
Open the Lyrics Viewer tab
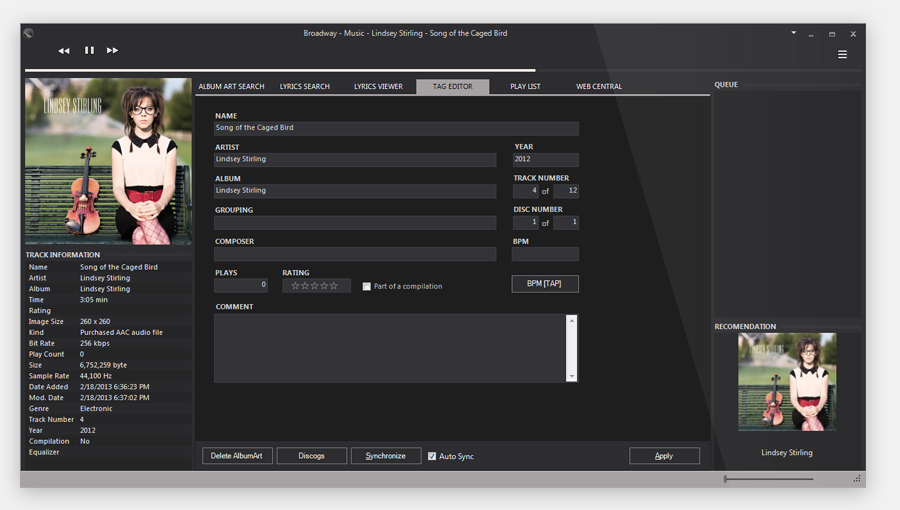pyautogui.click(x=378, y=87)
